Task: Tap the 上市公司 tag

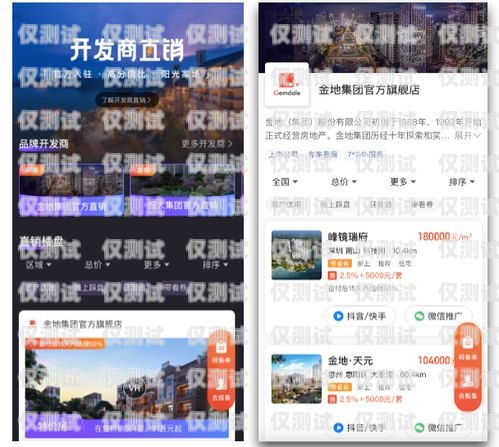Action: pos(283,154)
